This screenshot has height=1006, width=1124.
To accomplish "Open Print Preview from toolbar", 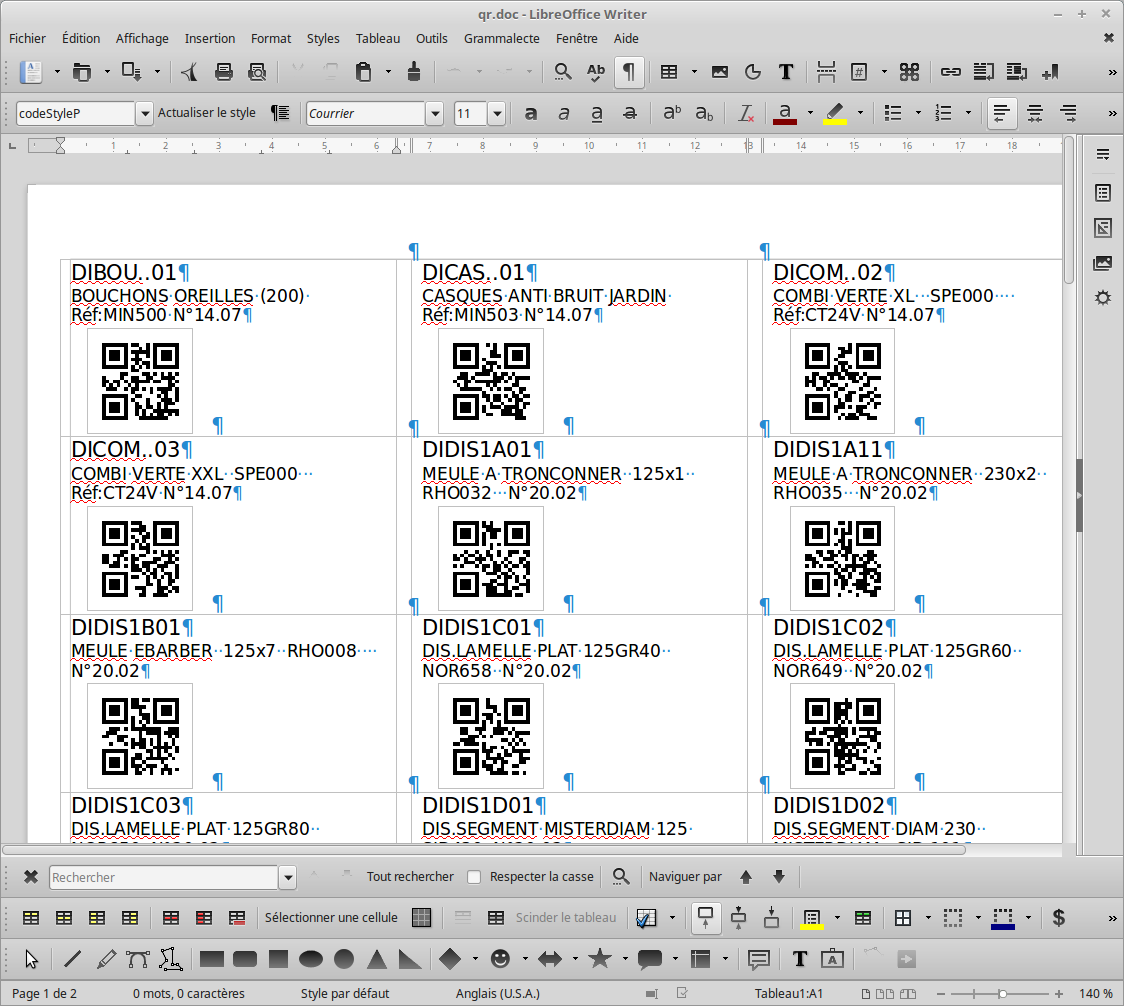I will [x=257, y=72].
